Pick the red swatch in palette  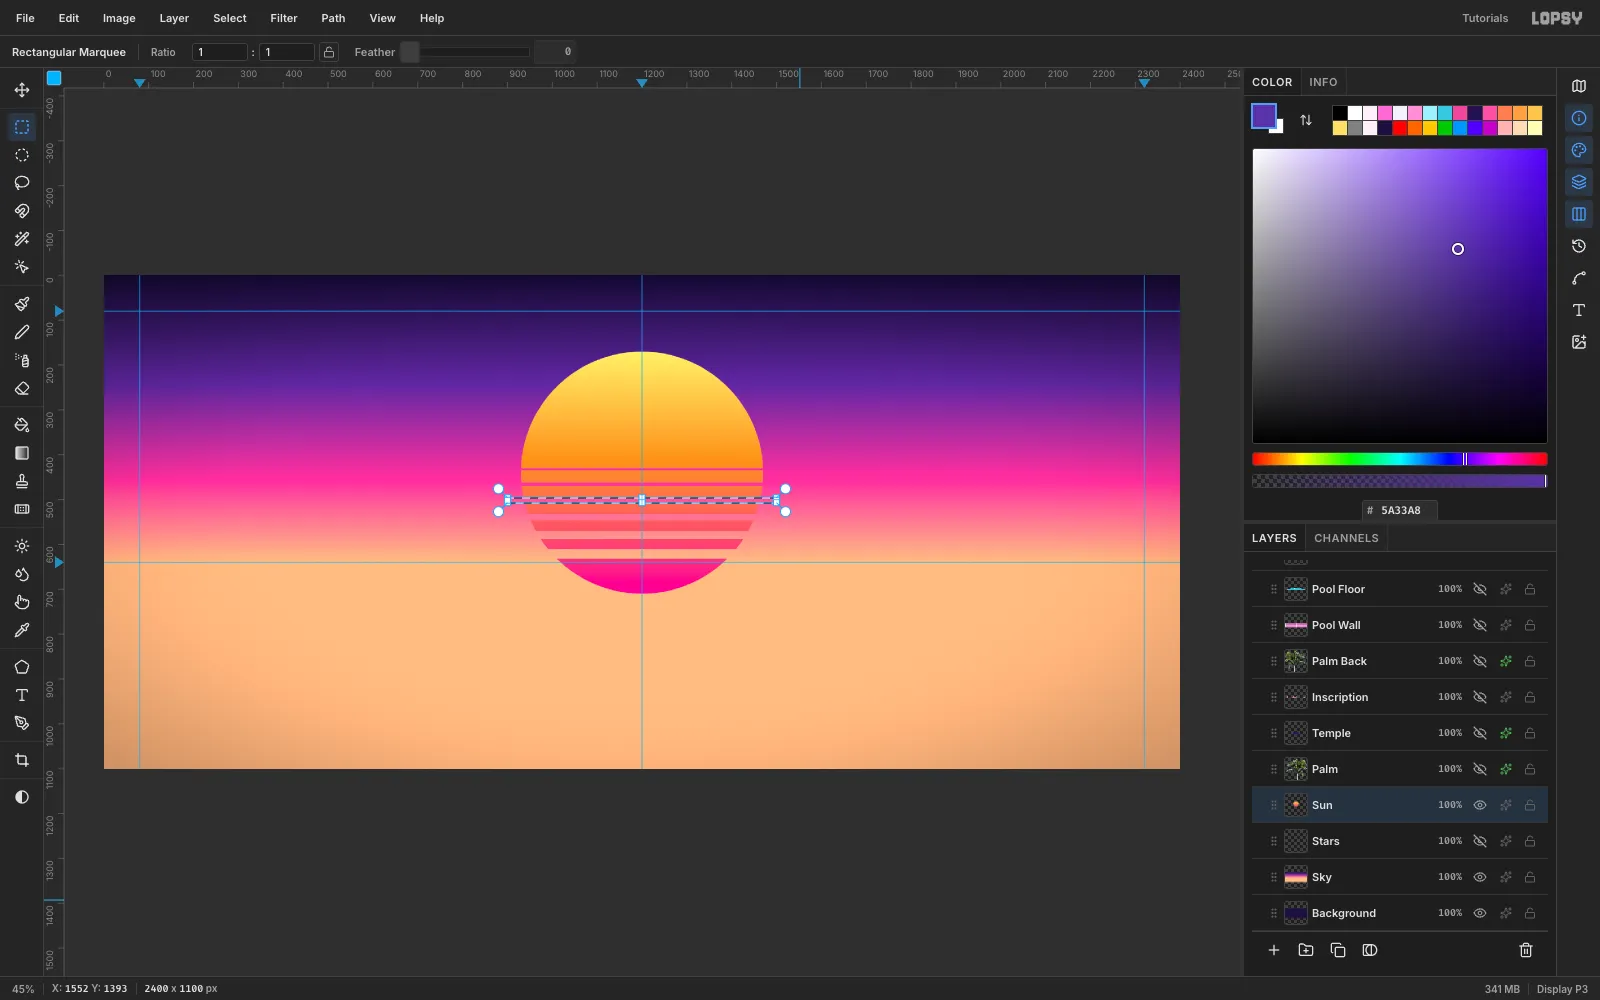click(x=1400, y=128)
